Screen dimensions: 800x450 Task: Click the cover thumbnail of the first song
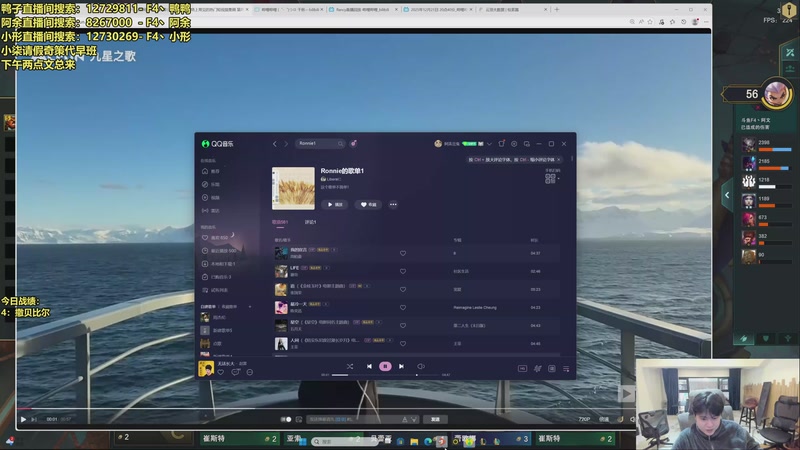coord(281,254)
